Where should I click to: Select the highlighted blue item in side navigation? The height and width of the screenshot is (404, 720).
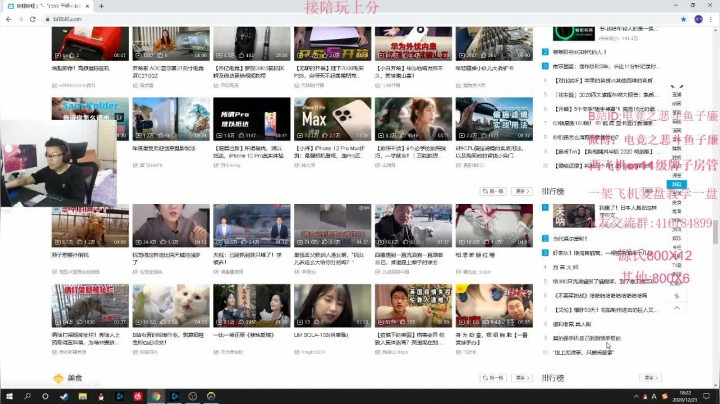click(x=676, y=185)
